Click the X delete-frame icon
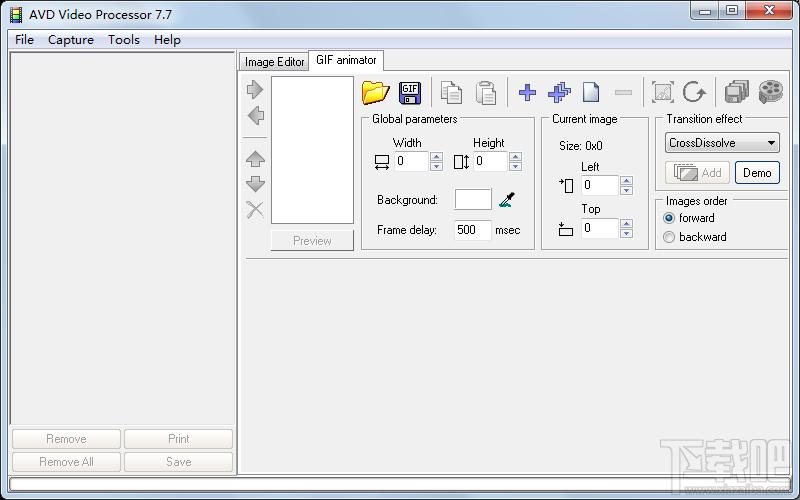This screenshot has height=500, width=800. coord(255,209)
